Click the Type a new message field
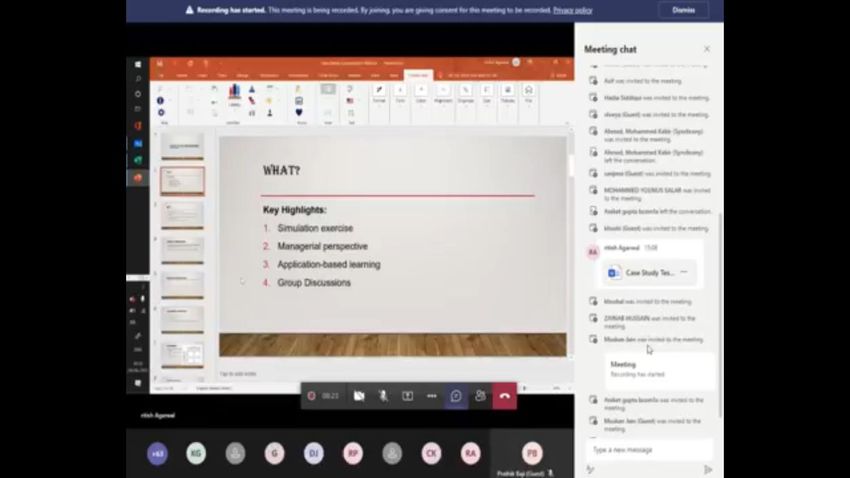850x478 pixels. tap(648, 450)
